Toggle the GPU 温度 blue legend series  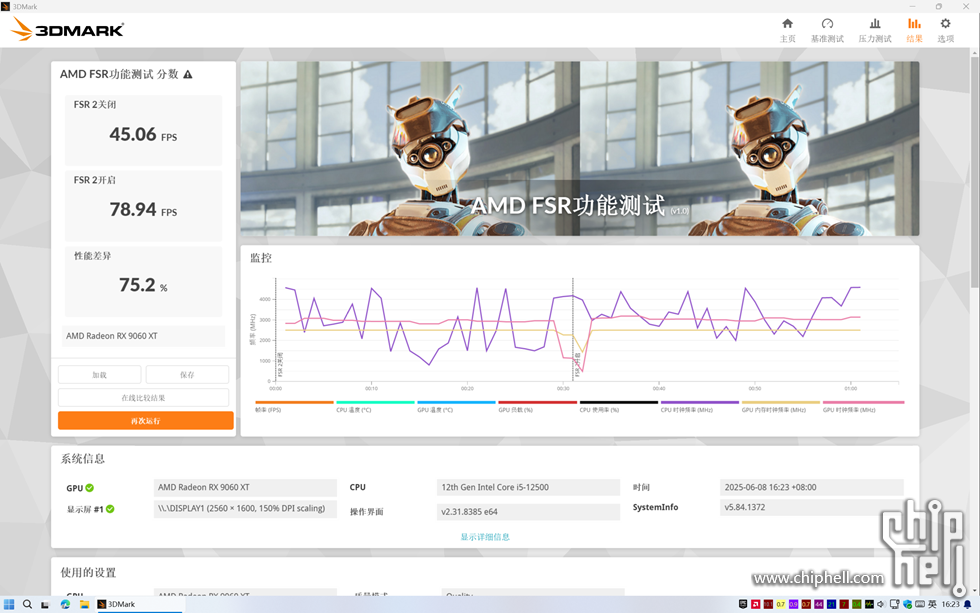[456, 406]
